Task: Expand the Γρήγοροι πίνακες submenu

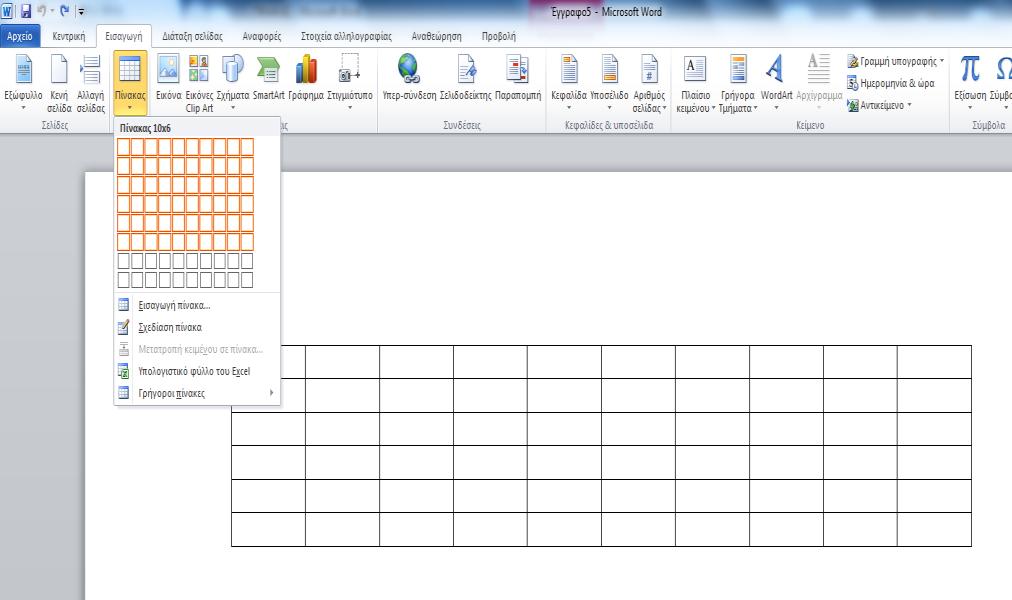Action: (197, 393)
